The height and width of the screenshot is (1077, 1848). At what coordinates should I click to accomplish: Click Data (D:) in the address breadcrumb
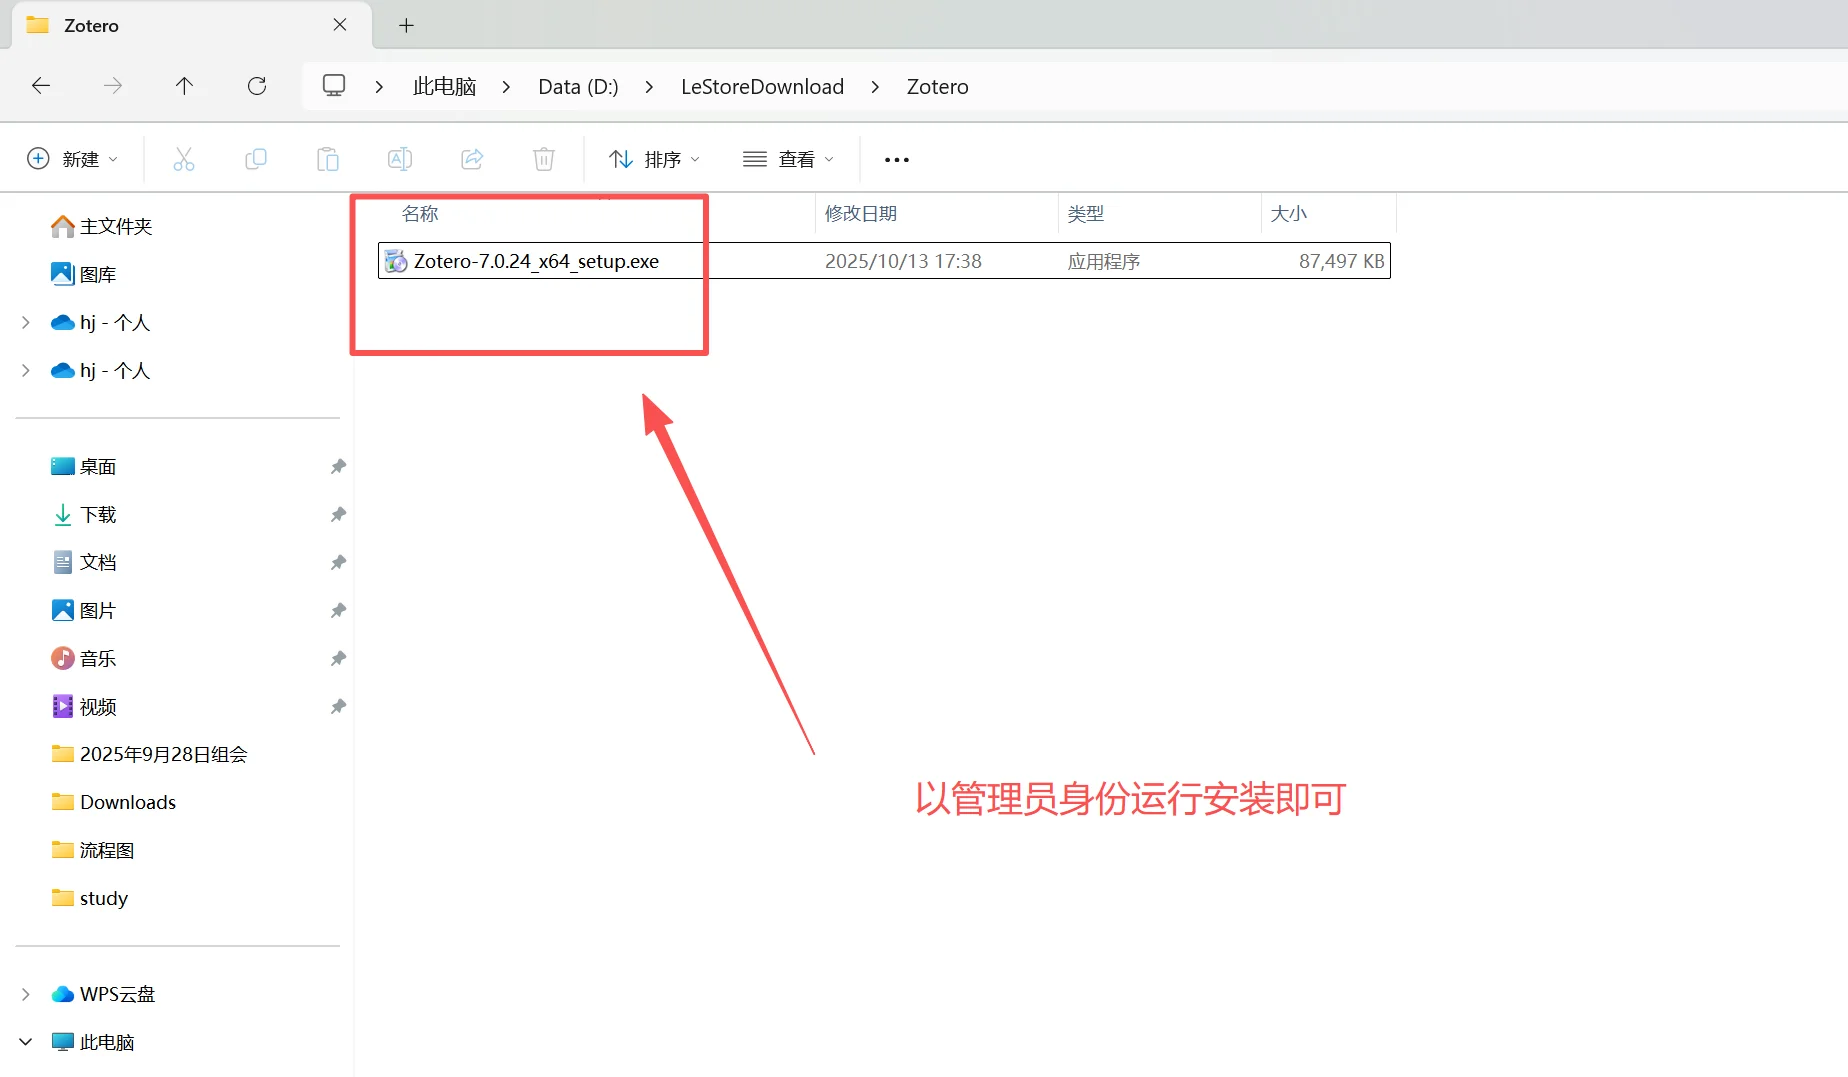coord(578,87)
